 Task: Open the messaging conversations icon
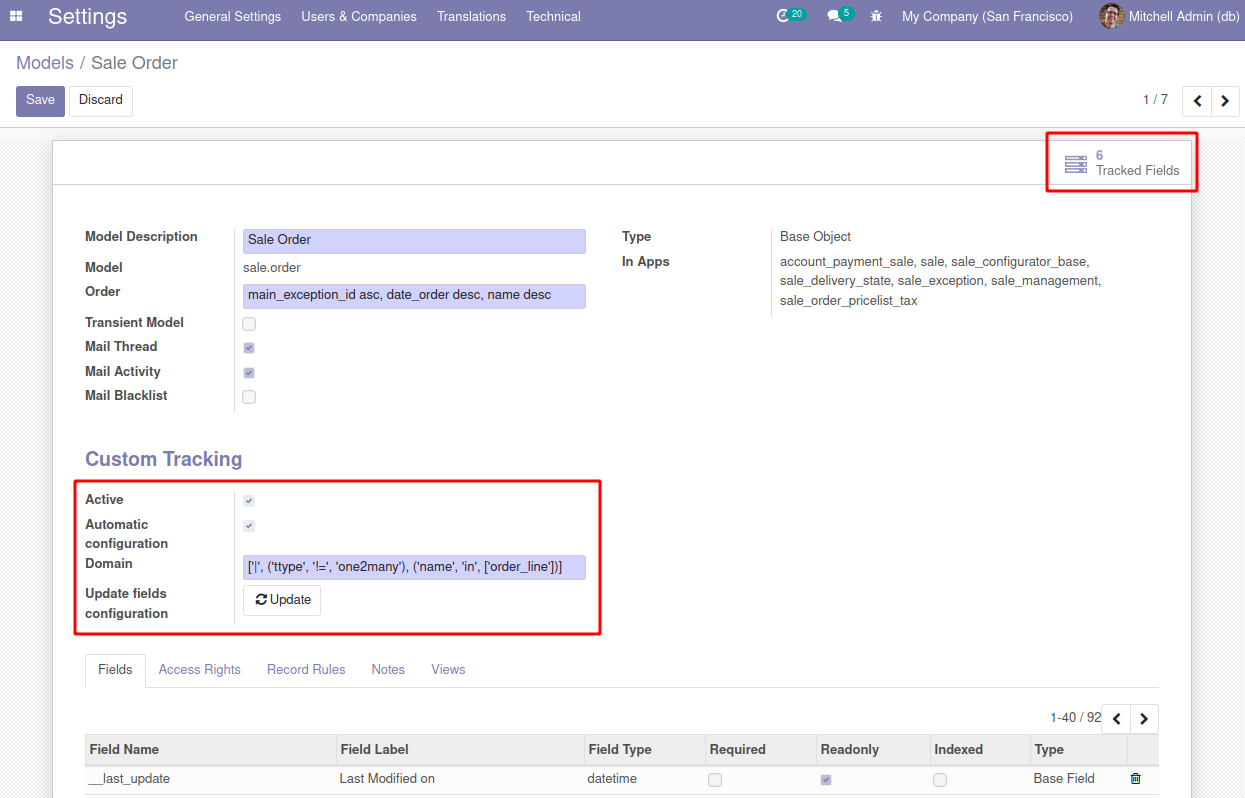coord(834,16)
